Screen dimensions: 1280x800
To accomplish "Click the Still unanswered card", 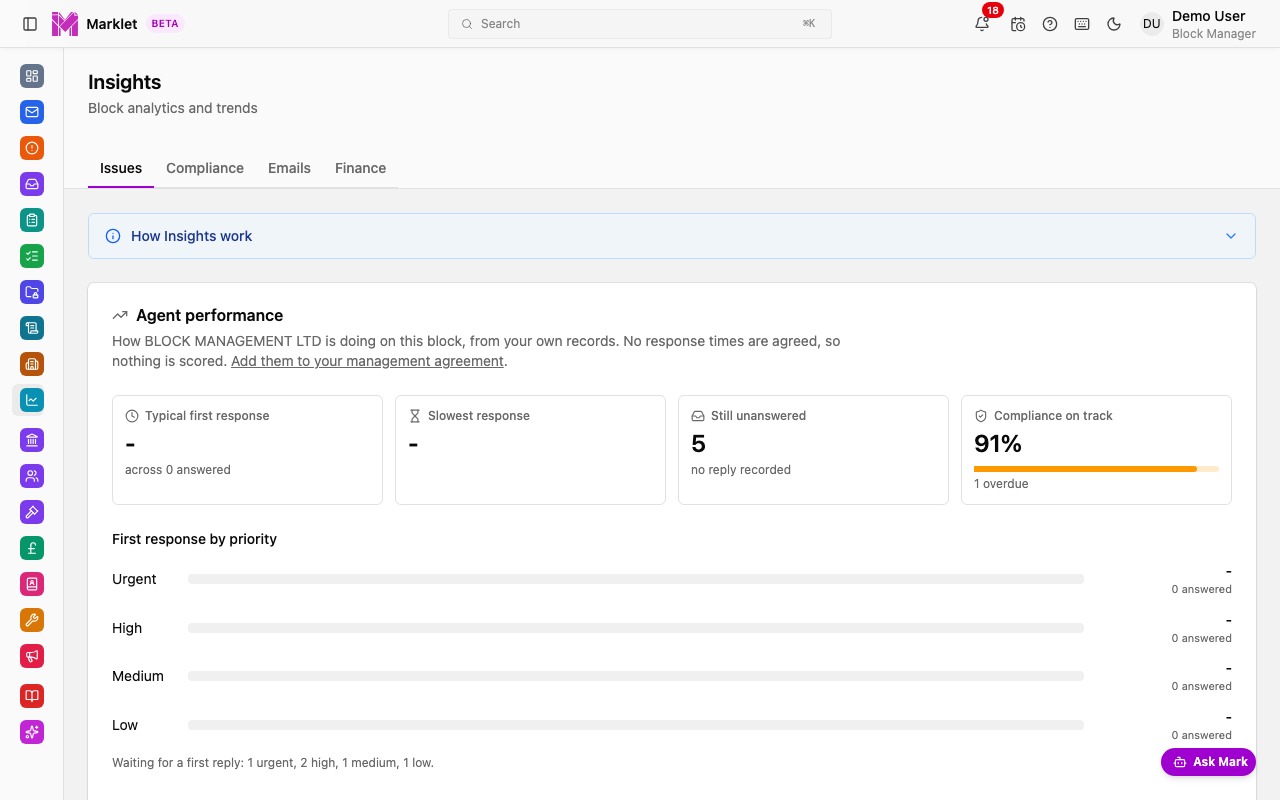I will [813, 450].
